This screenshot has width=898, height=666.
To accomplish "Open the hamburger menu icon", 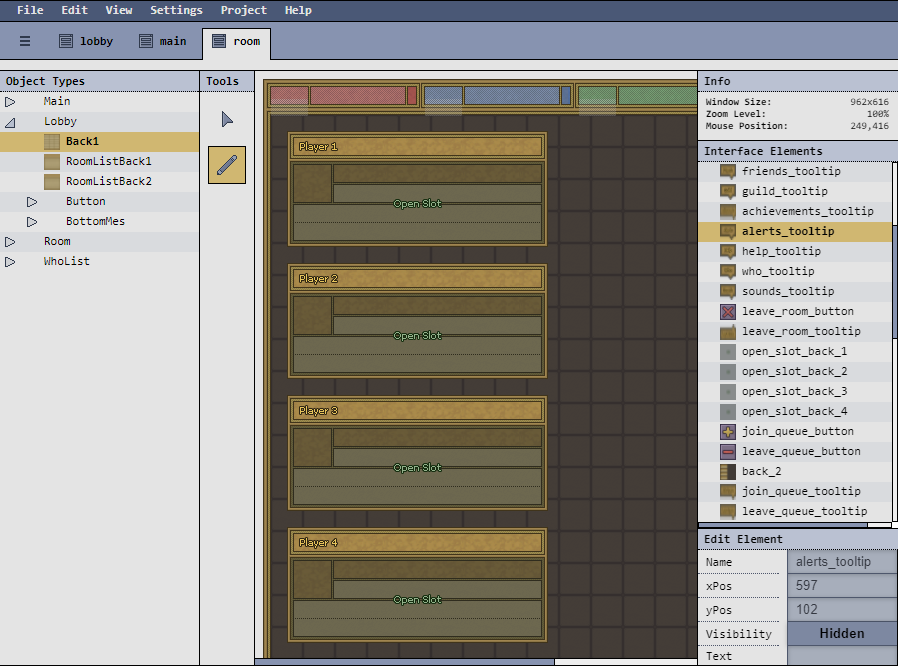I will 25,41.
